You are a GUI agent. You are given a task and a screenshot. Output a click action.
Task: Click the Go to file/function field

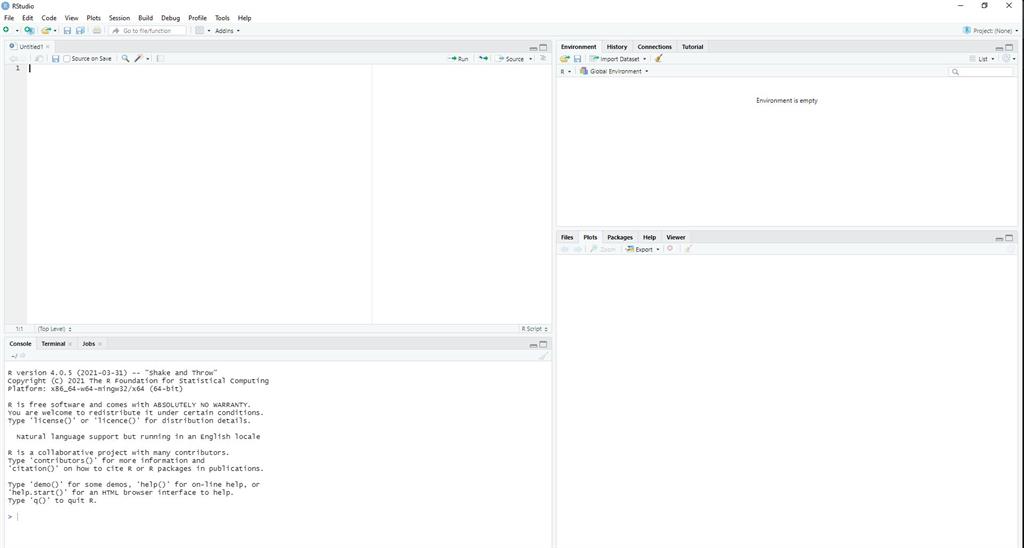tap(148, 31)
